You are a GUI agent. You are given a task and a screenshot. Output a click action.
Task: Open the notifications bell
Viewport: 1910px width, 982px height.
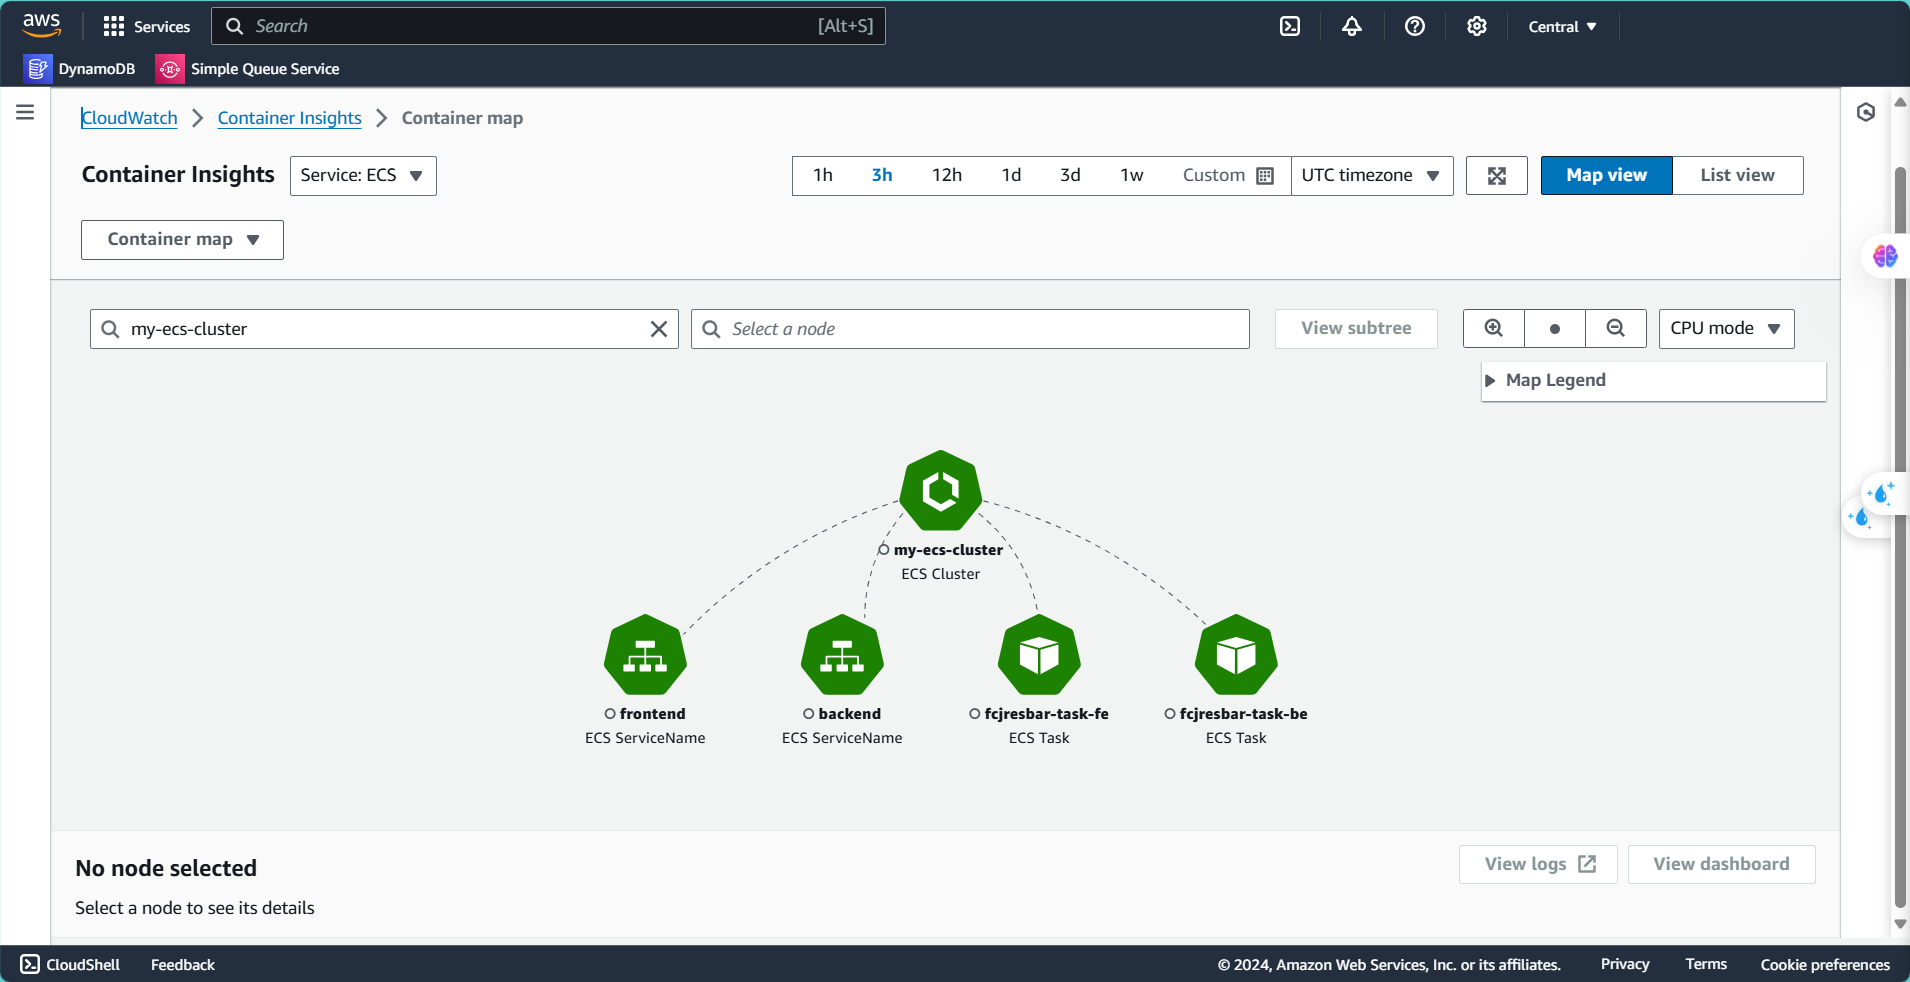[1352, 26]
